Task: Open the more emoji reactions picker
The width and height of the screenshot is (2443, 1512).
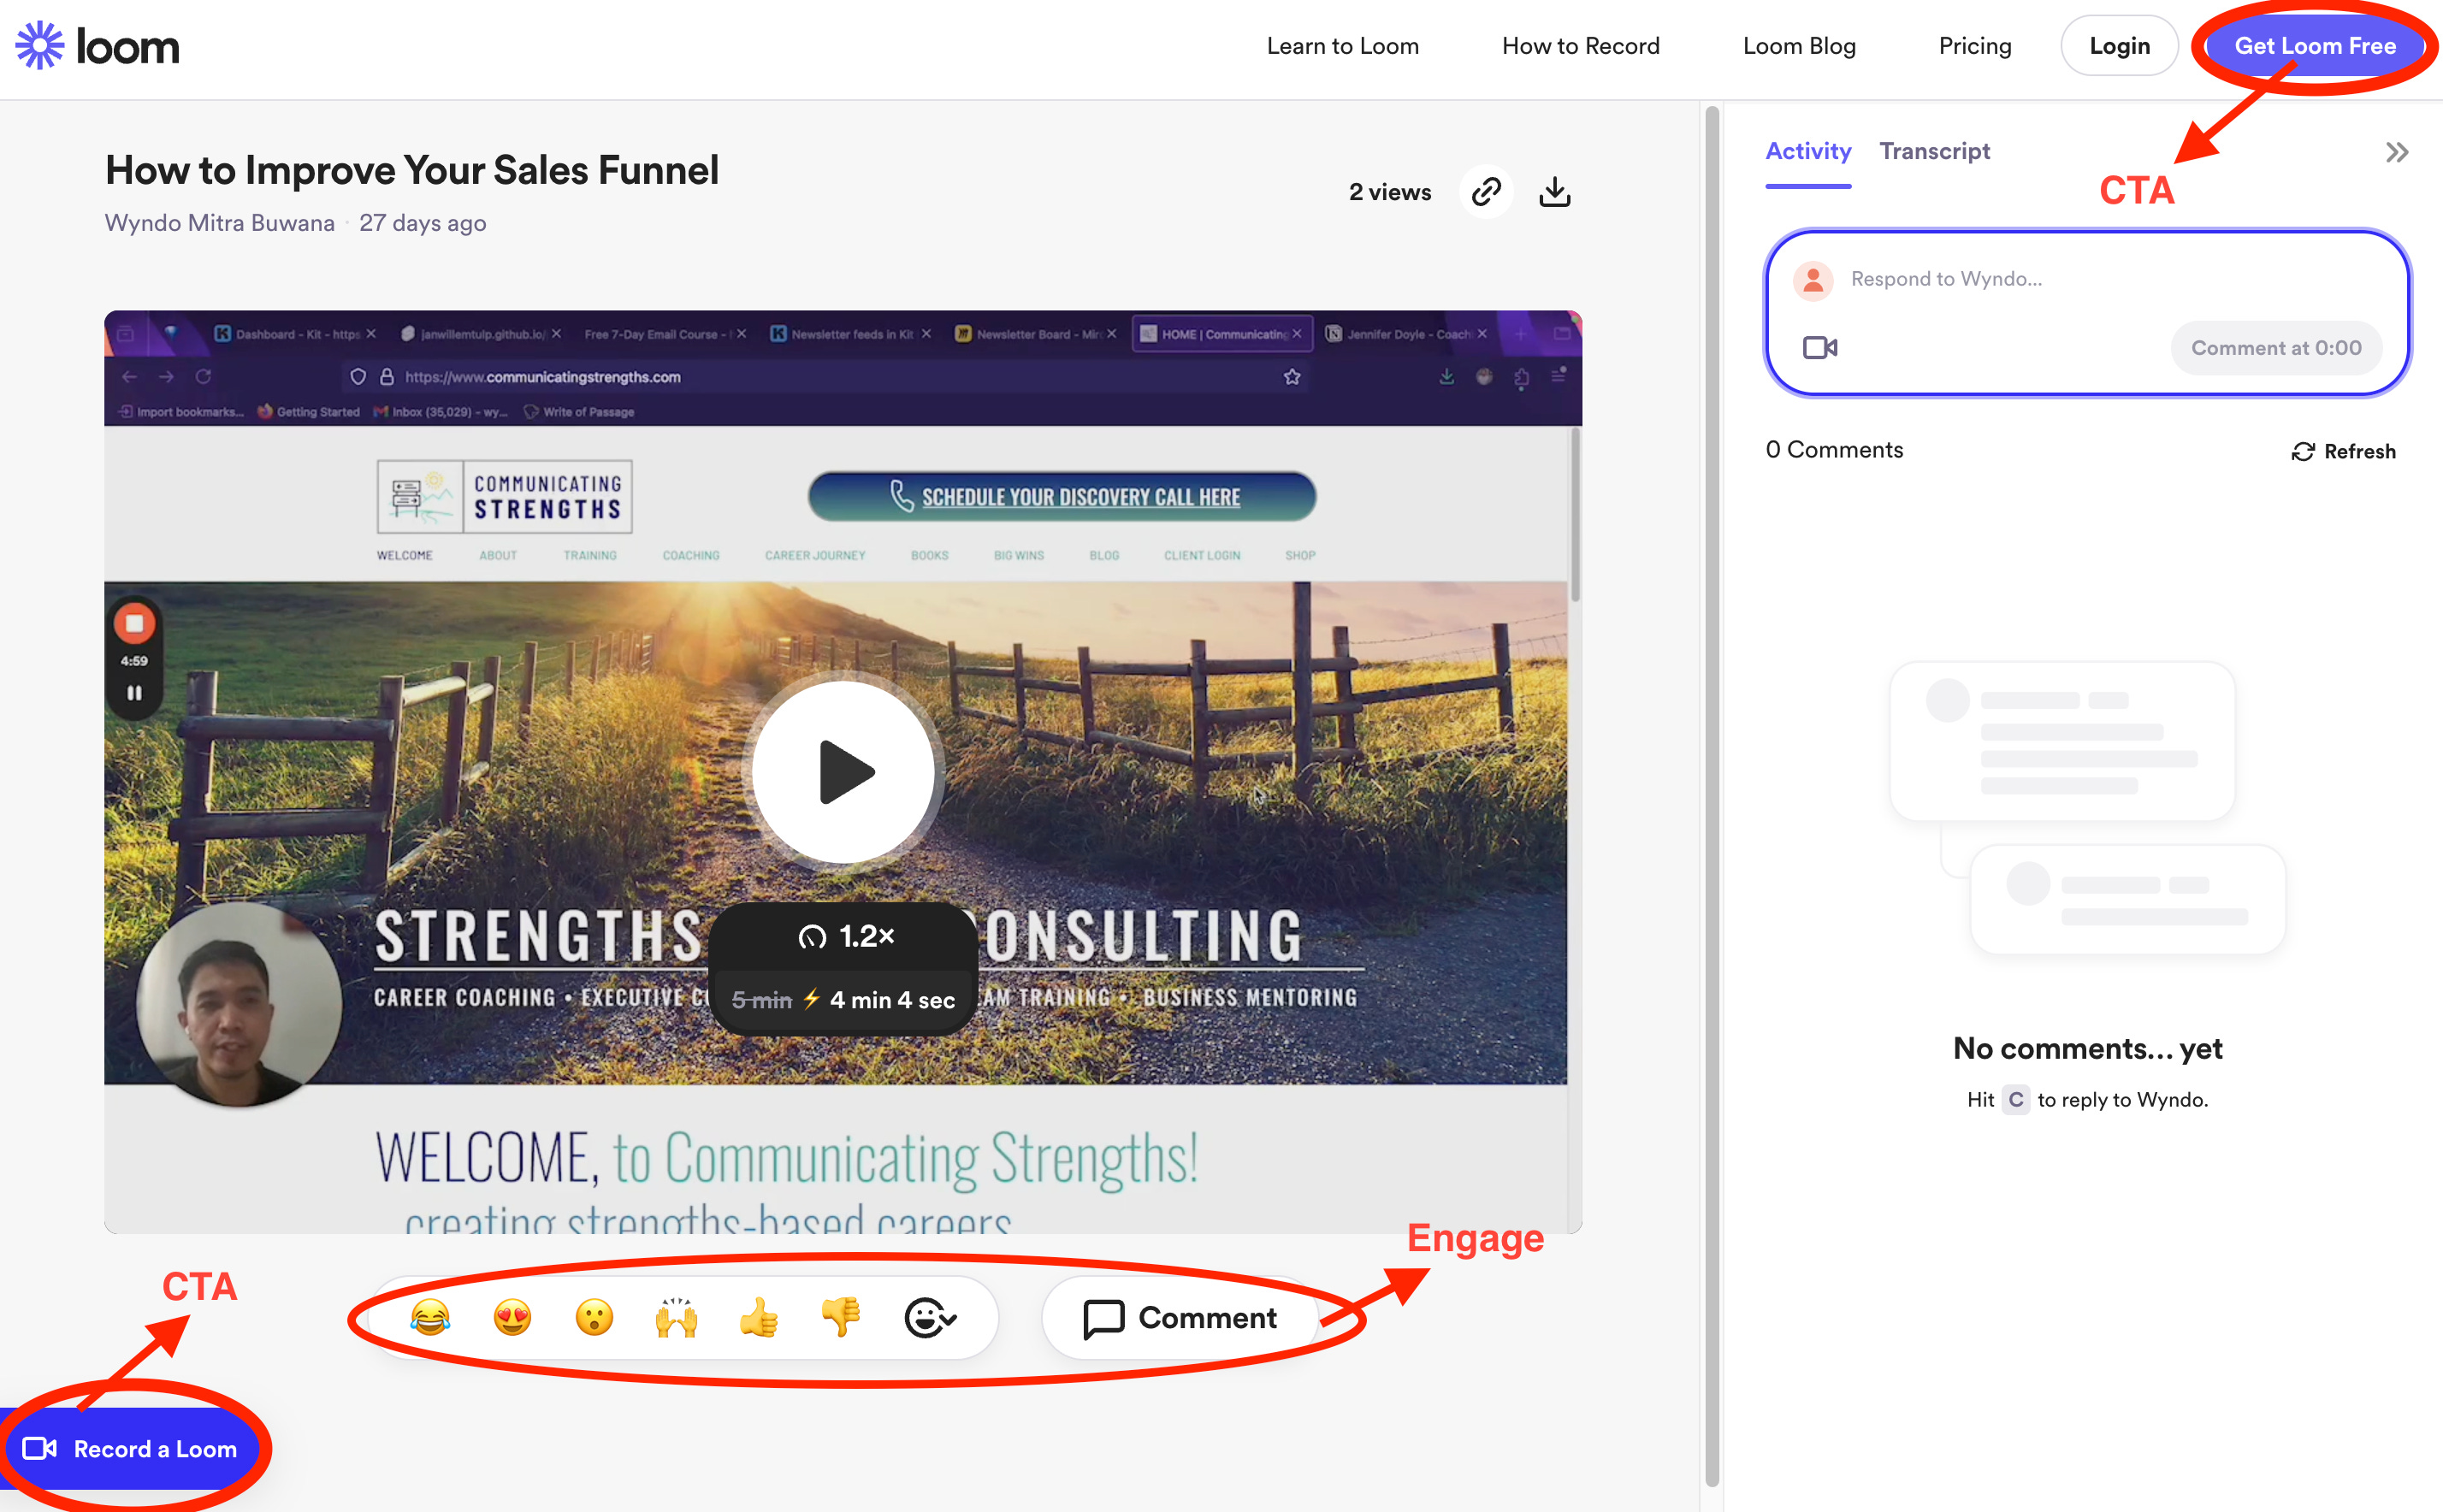Action: (930, 1318)
